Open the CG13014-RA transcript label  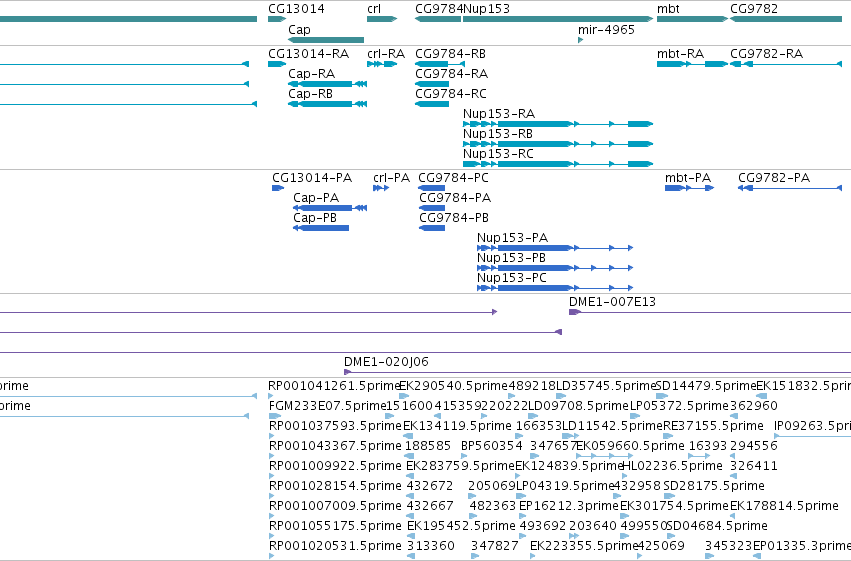click(308, 54)
